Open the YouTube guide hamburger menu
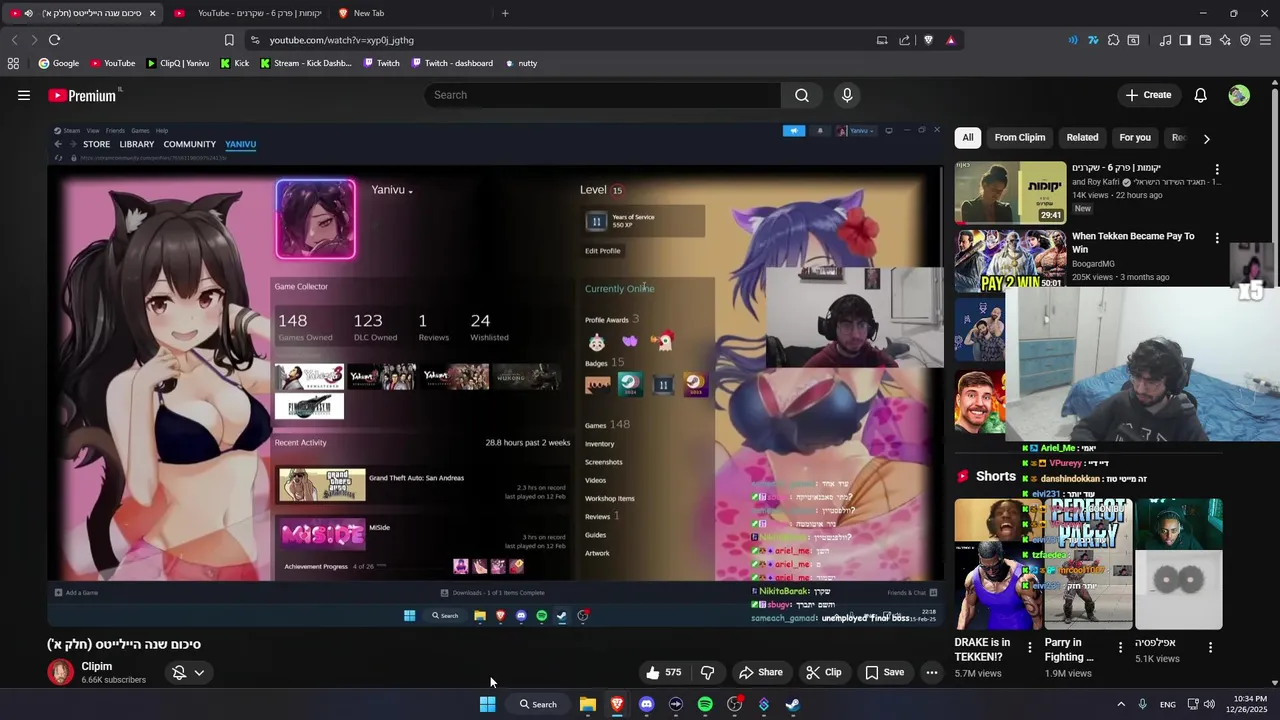The width and height of the screenshot is (1280, 720). pos(24,95)
